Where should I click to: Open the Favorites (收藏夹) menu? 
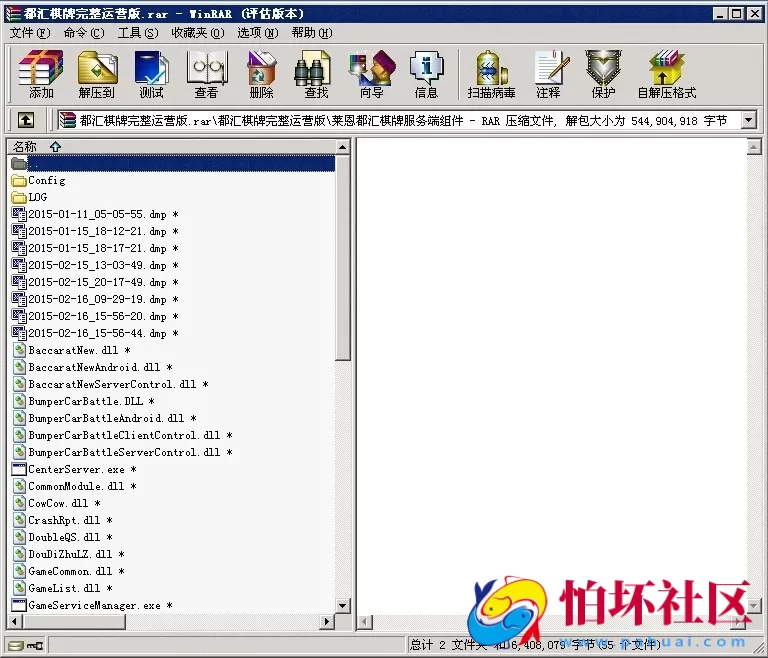click(196, 32)
